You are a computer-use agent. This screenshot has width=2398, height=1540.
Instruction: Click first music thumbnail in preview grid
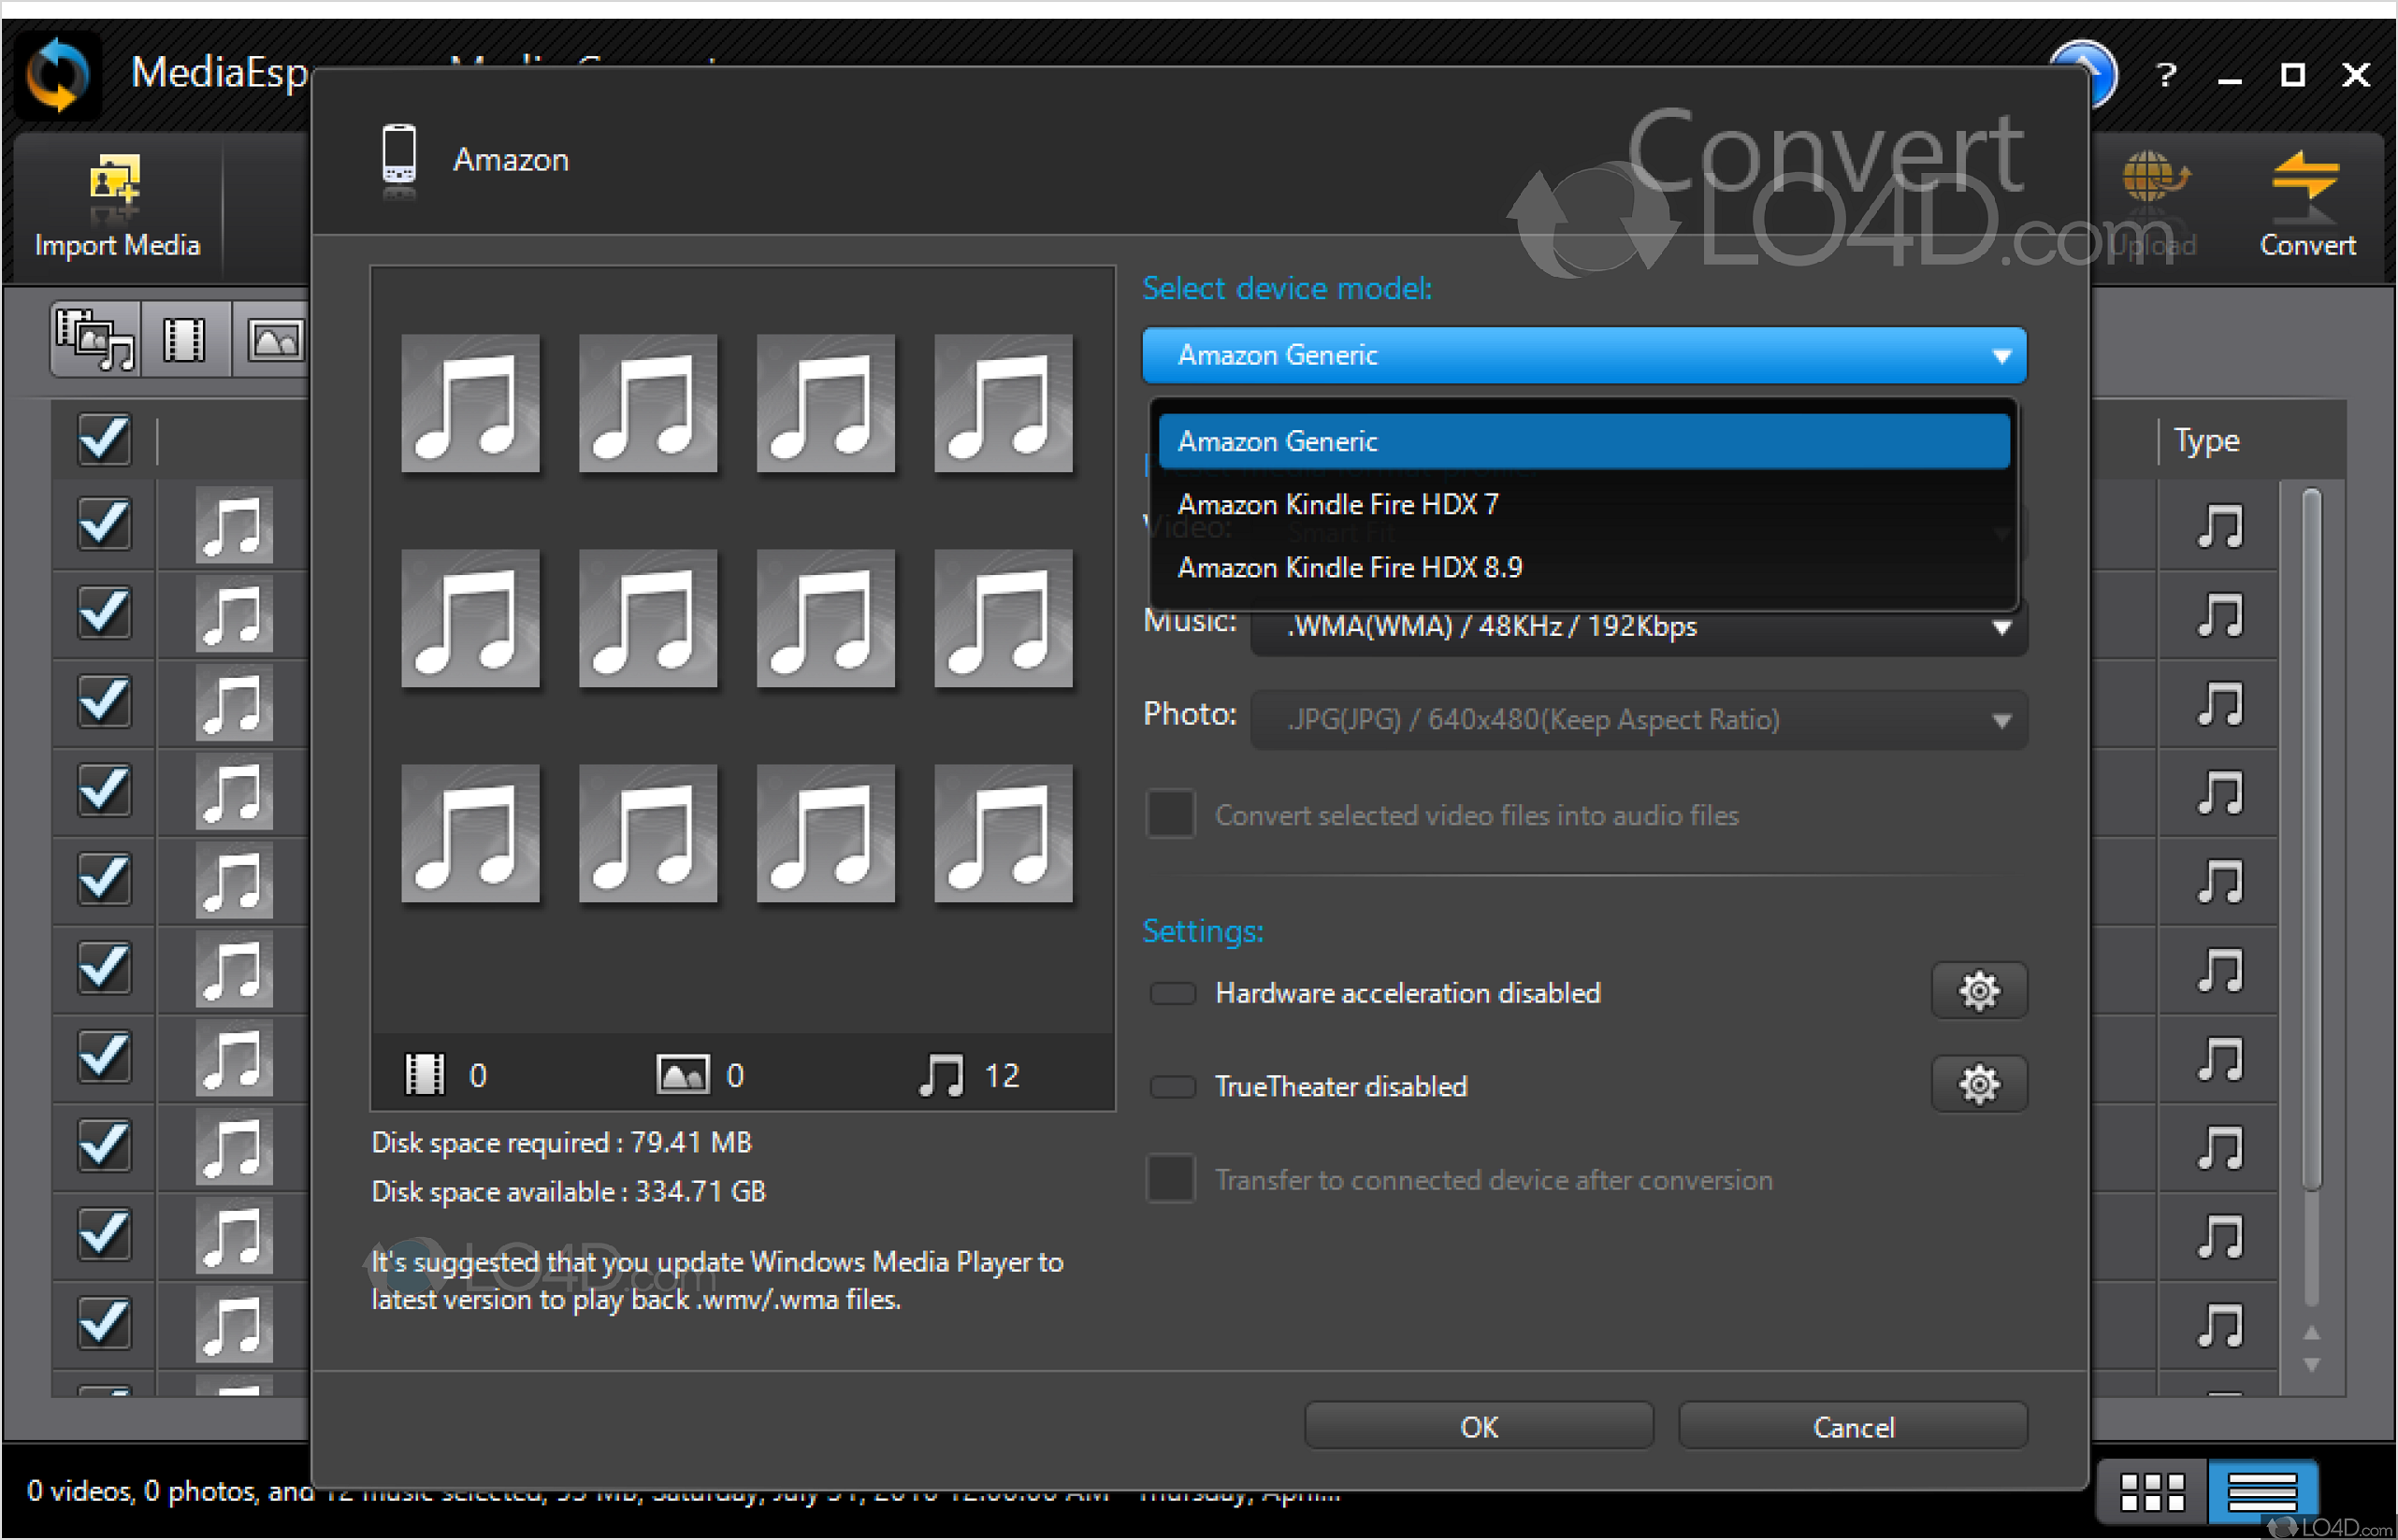(470, 403)
